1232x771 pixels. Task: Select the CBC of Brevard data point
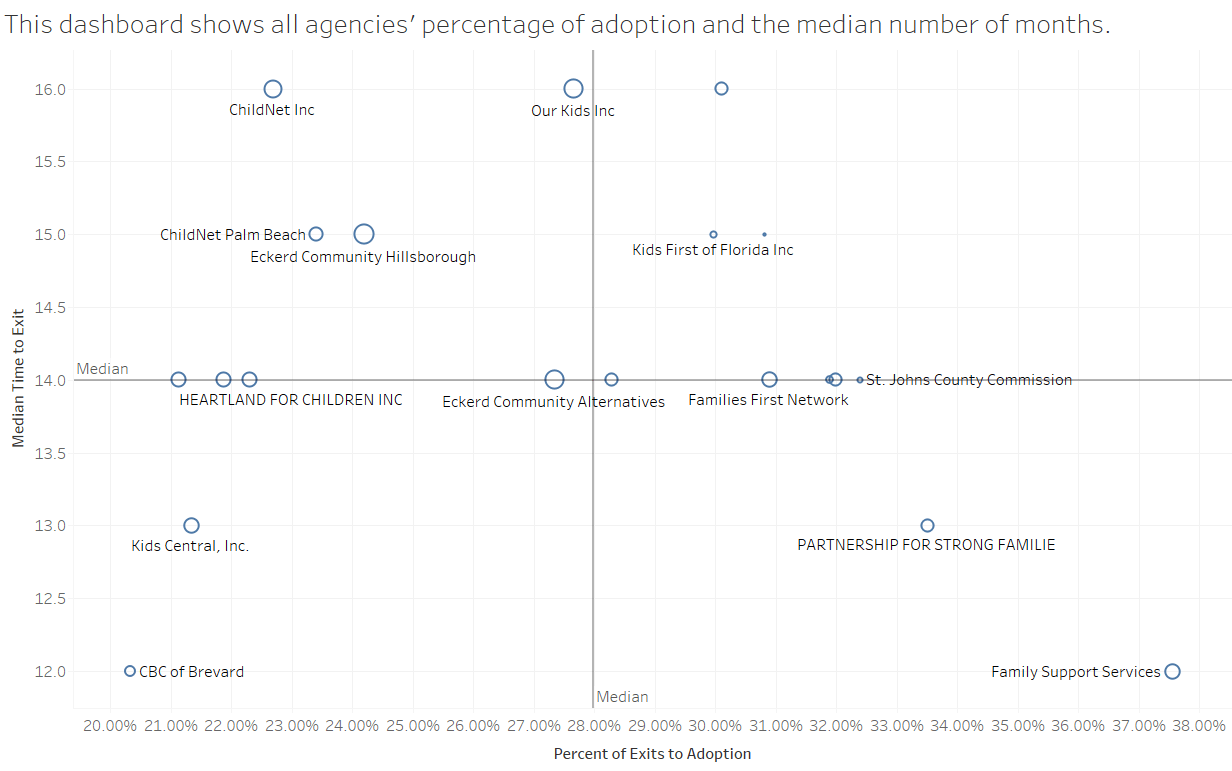130,671
